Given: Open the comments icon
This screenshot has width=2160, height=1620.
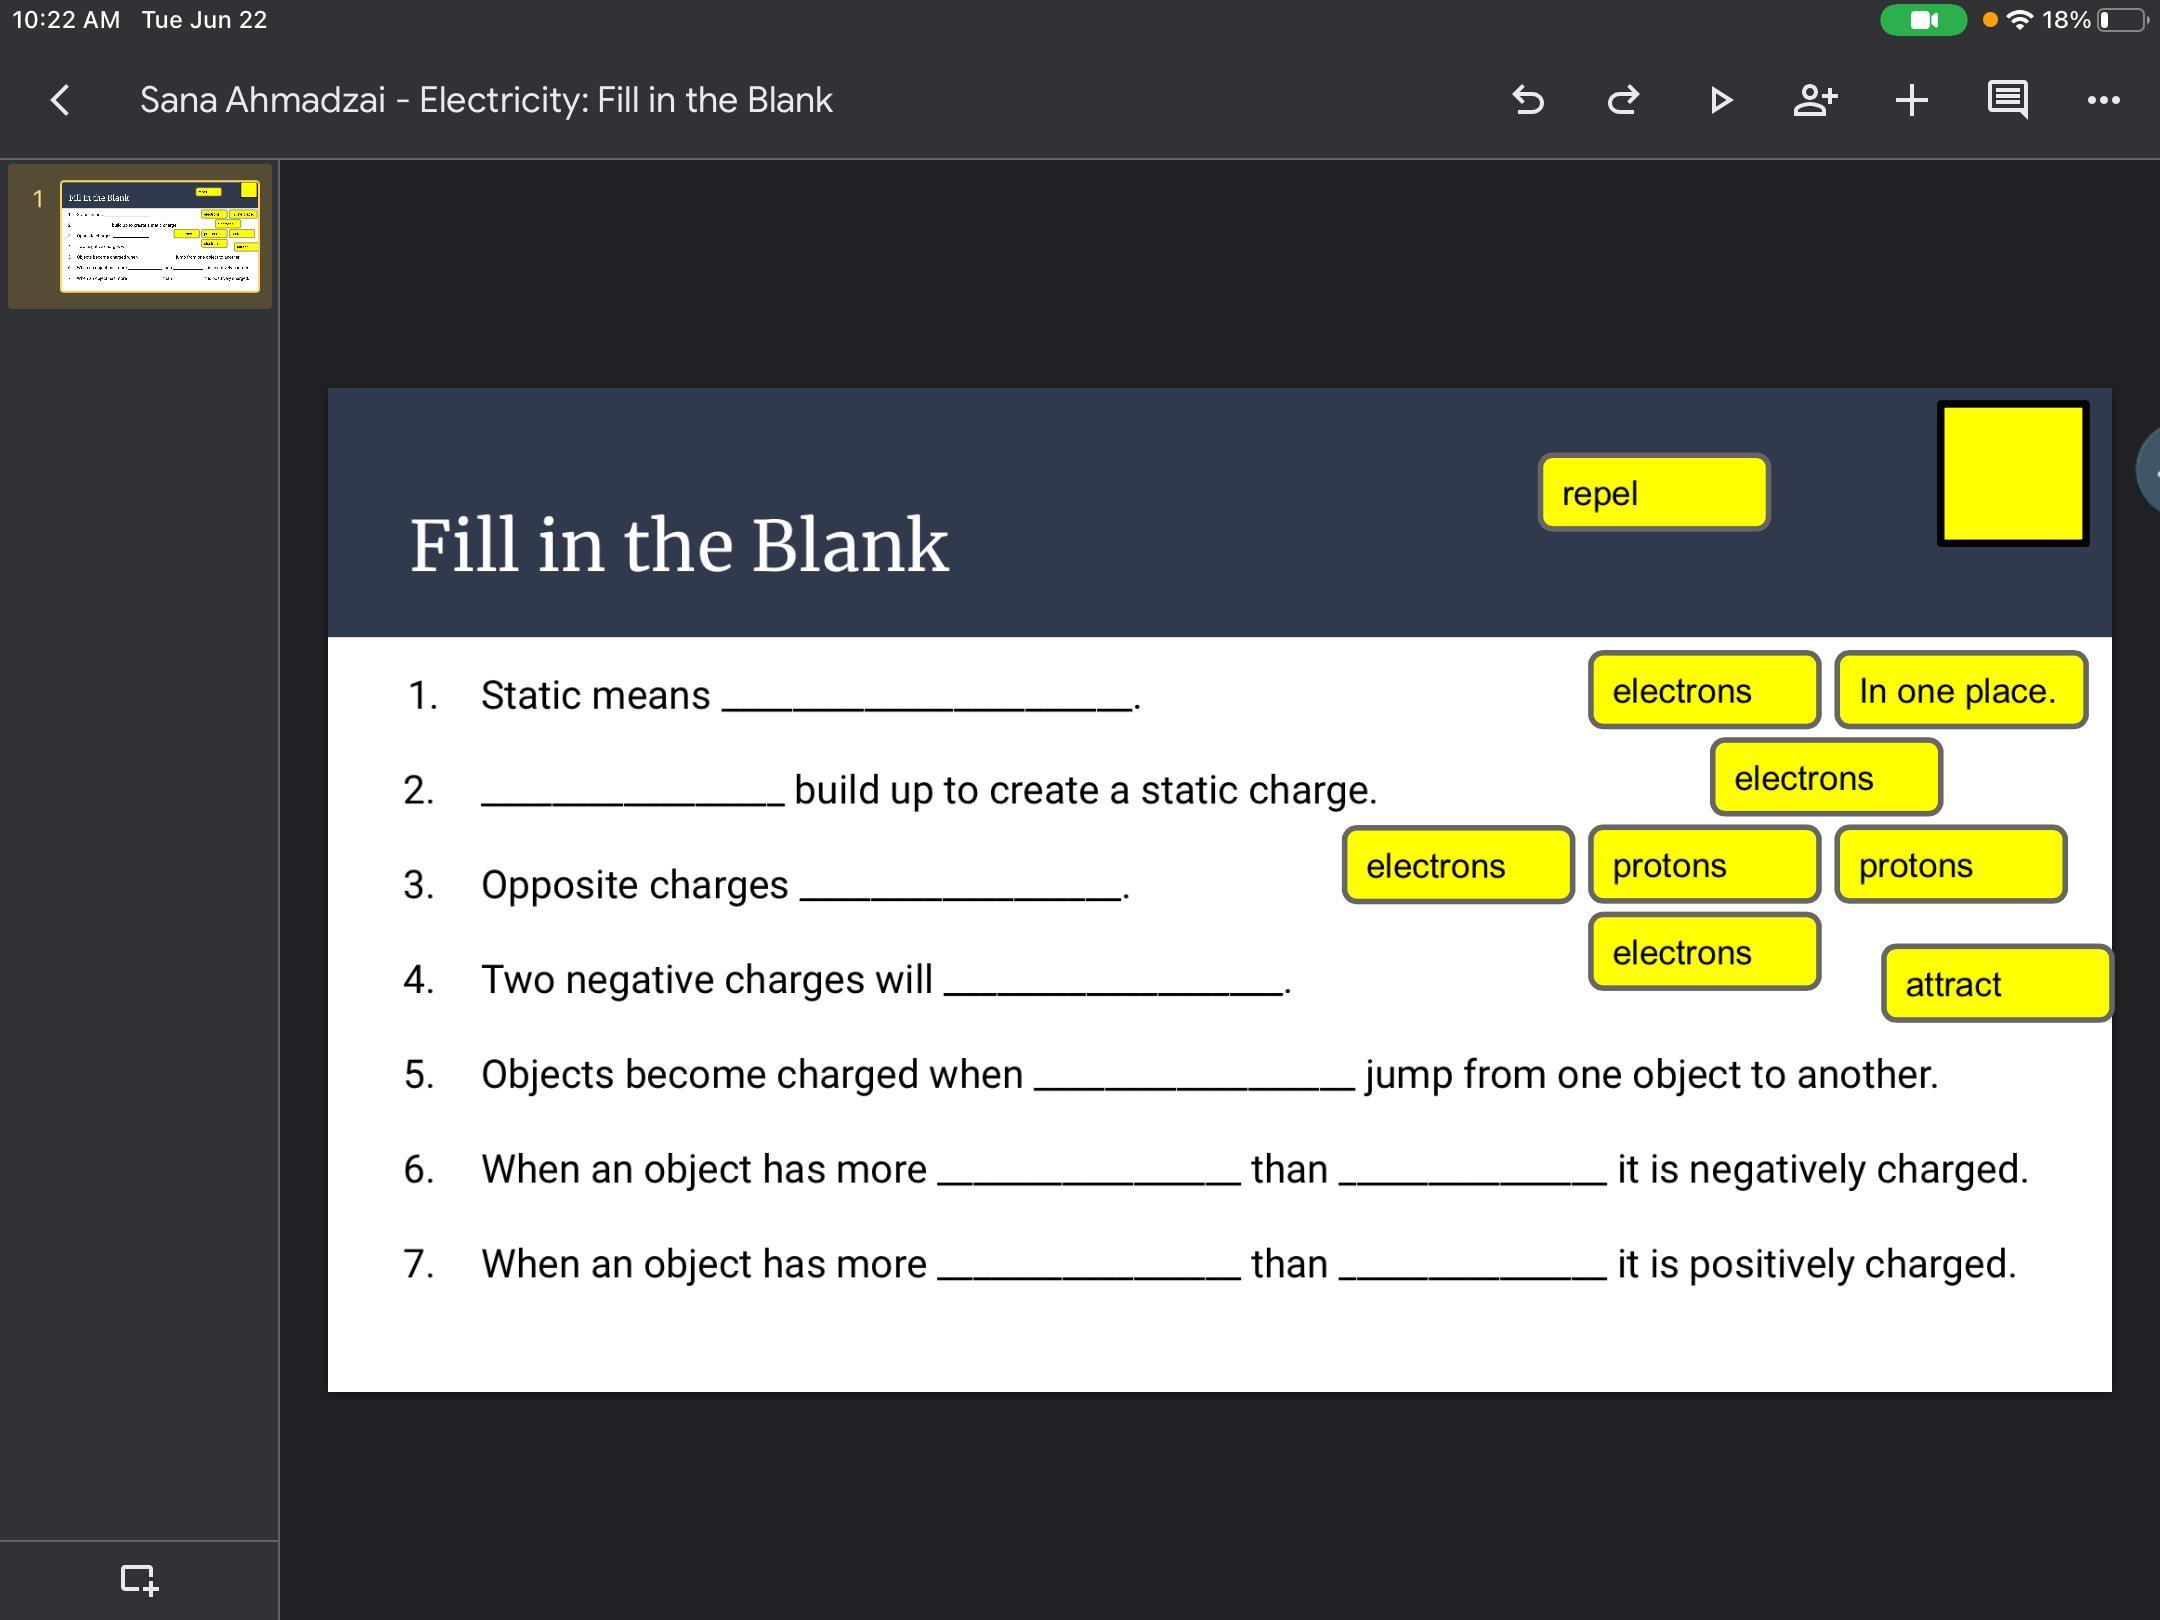Looking at the screenshot, I should [2007, 100].
